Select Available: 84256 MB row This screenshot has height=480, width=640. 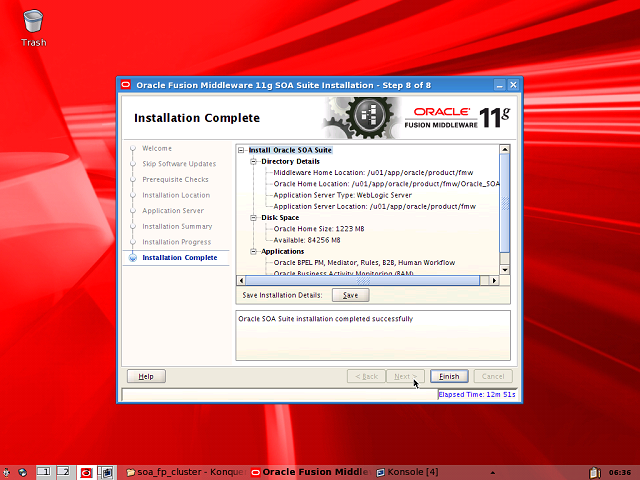[307, 240]
